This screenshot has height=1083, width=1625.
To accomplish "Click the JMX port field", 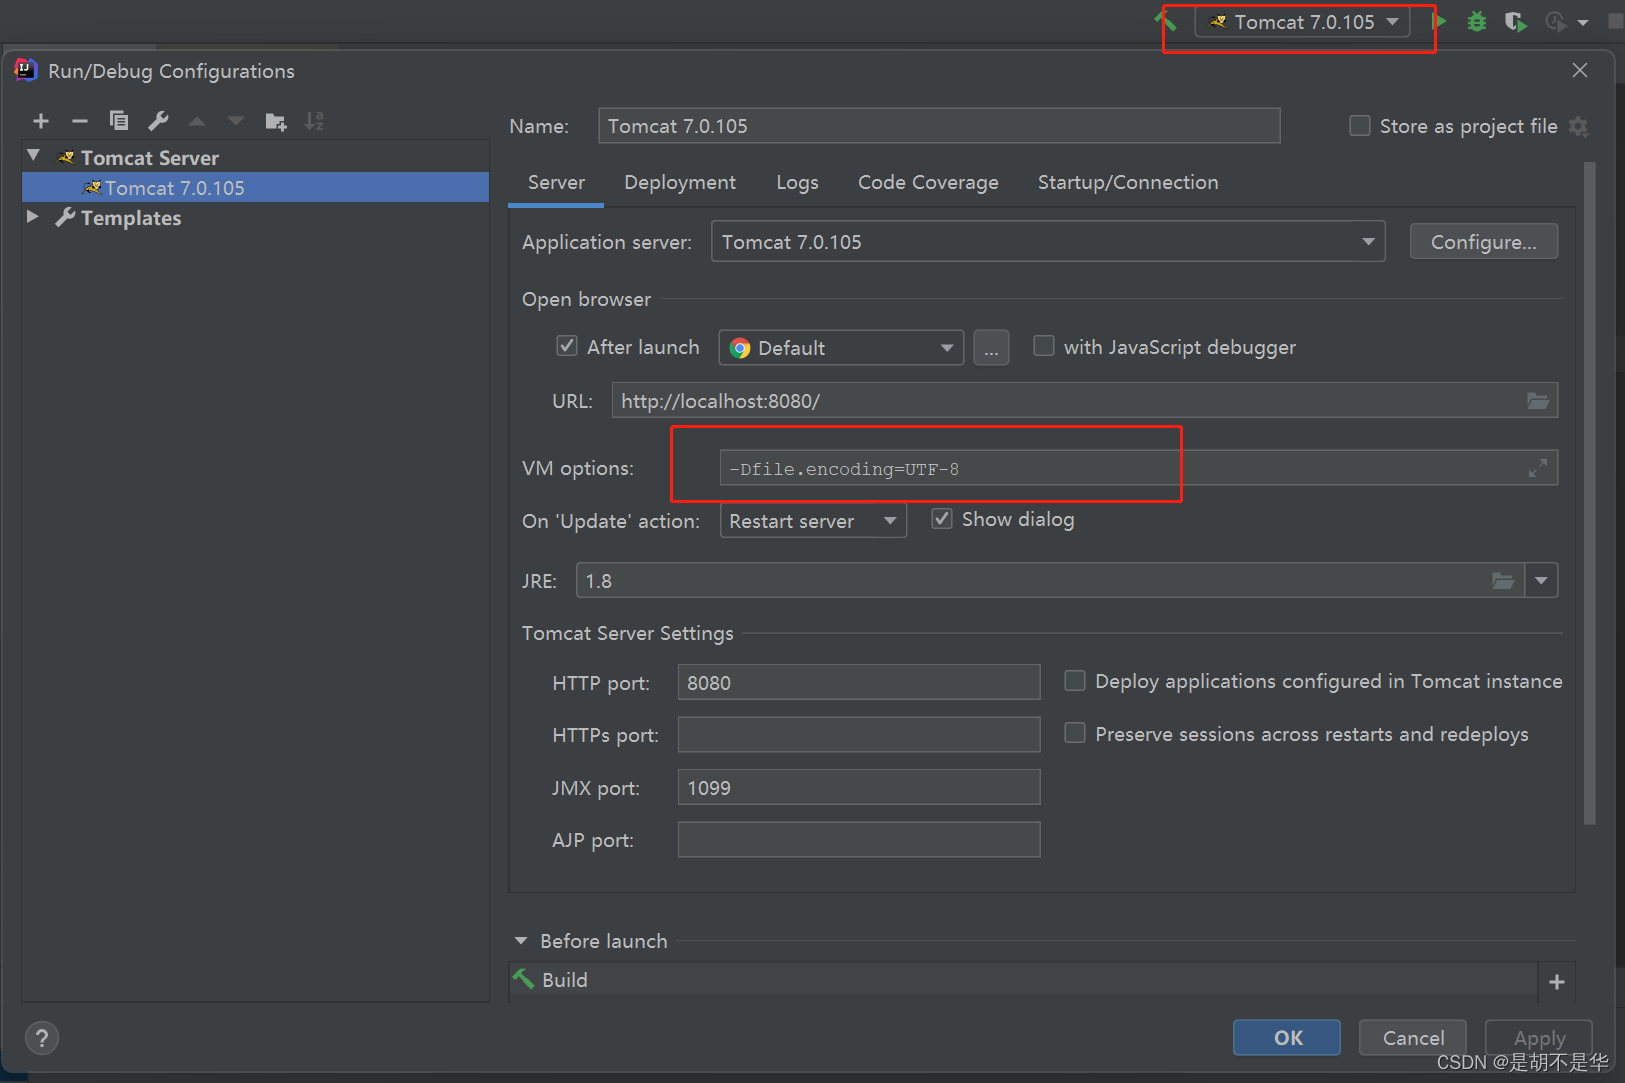I will point(859,787).
